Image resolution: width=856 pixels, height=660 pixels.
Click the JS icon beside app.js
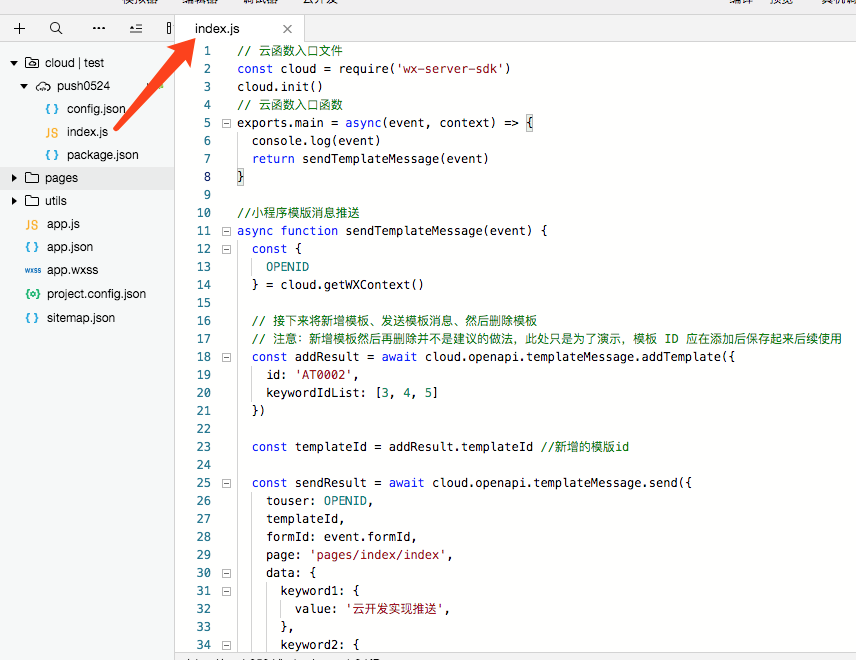pos(32,224)
